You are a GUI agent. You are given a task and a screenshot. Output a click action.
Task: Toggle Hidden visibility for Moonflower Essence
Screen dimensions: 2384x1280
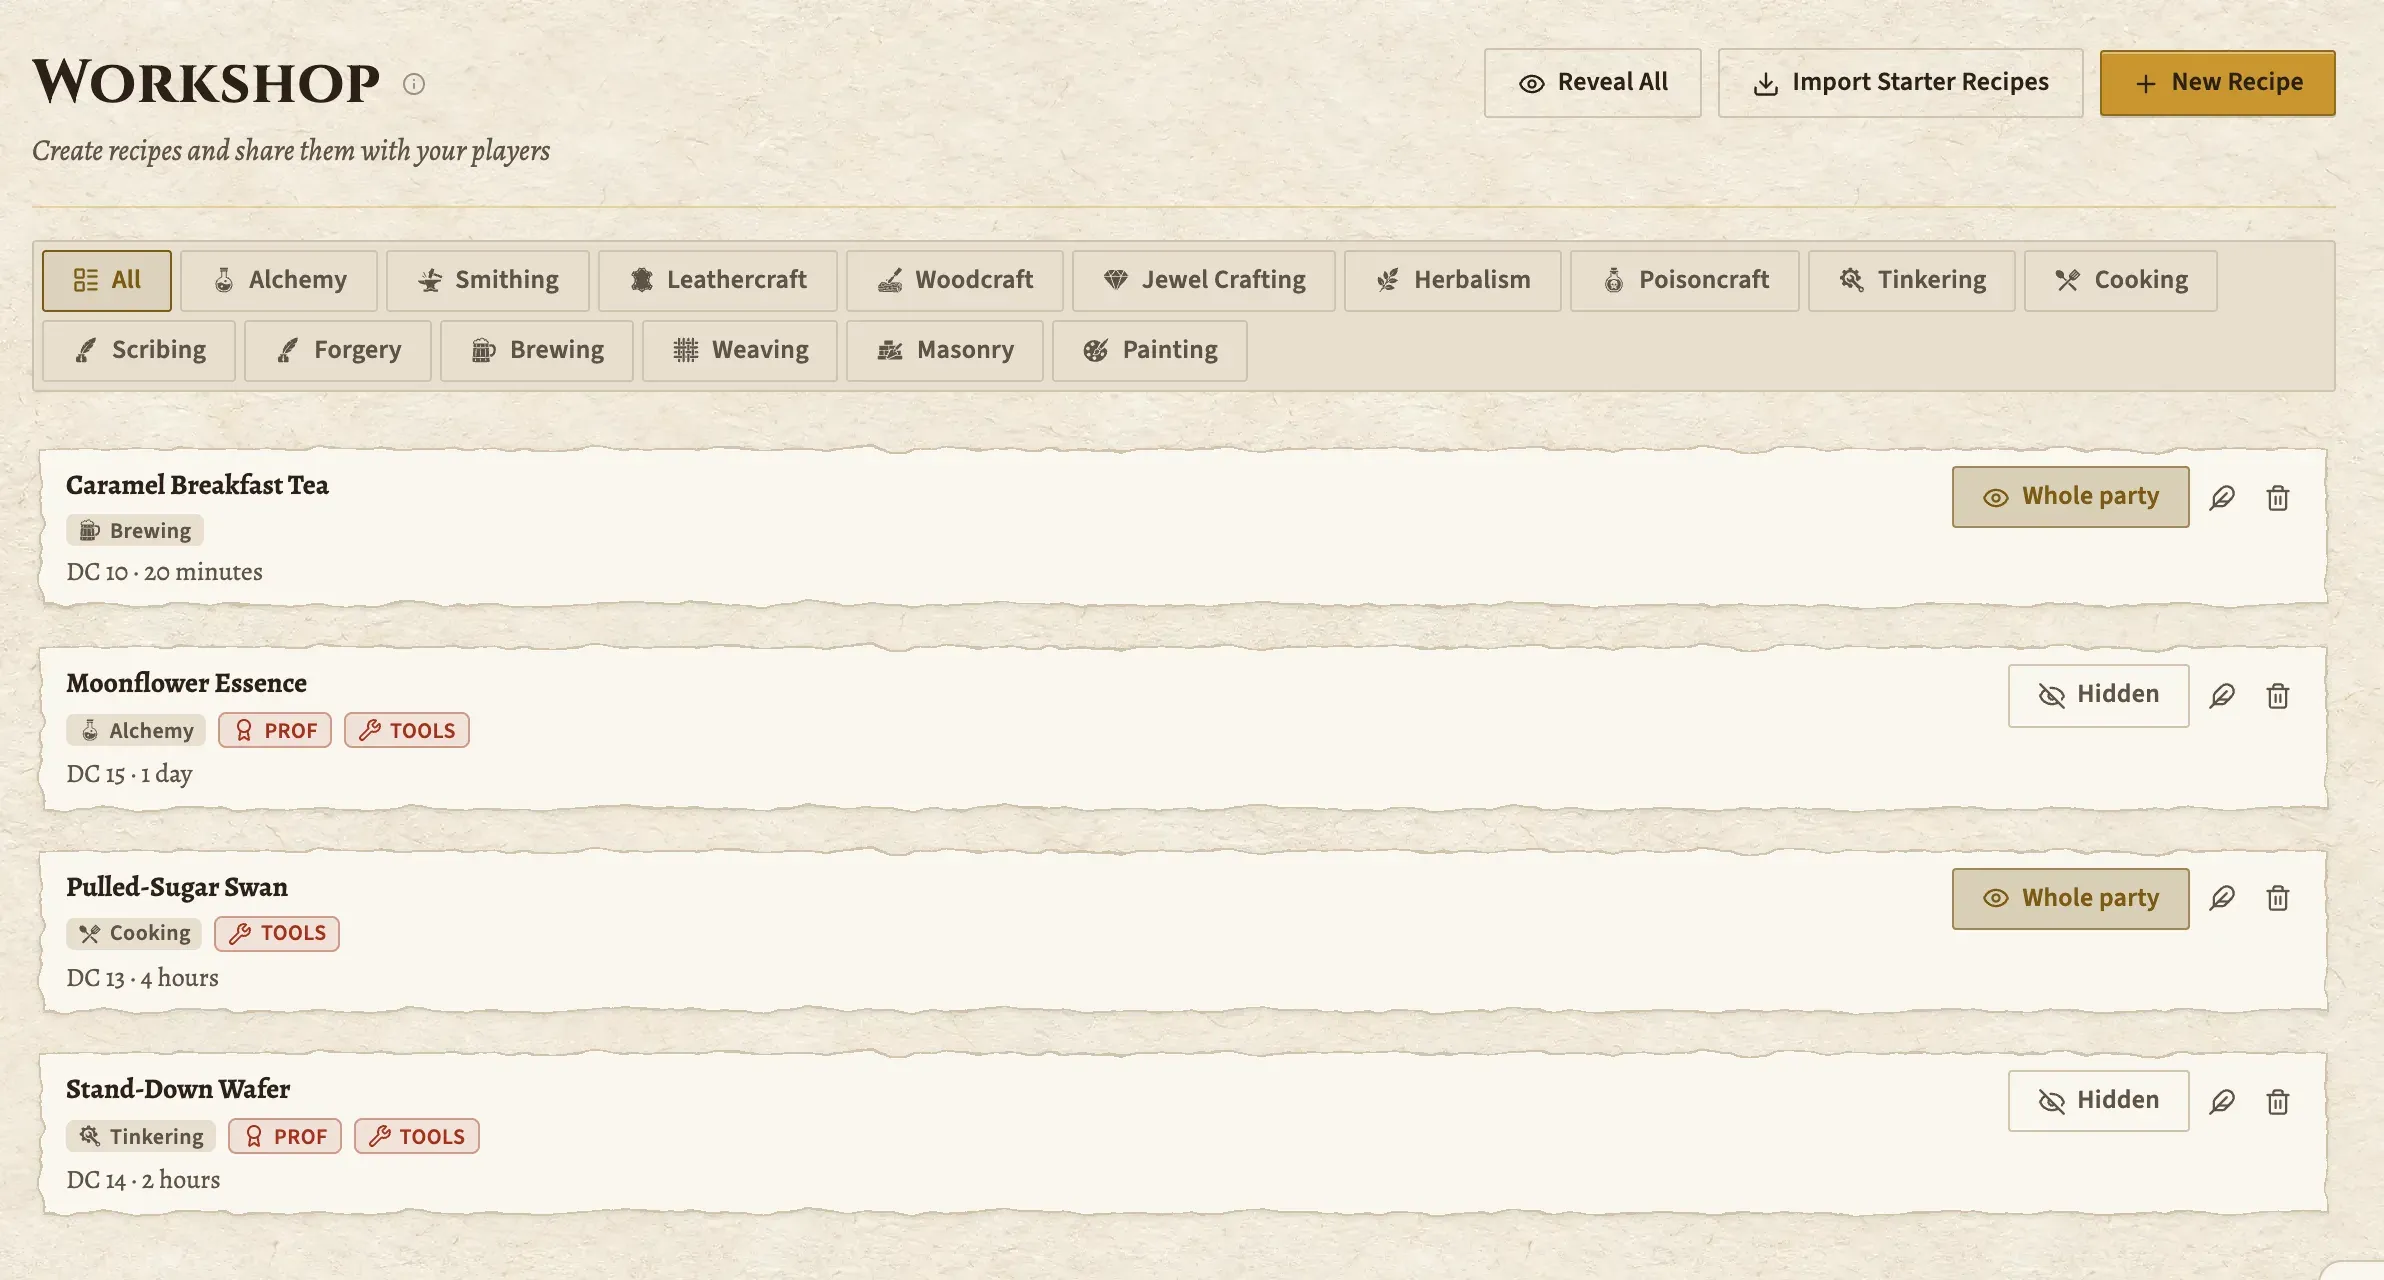(x=2098, y=695)
